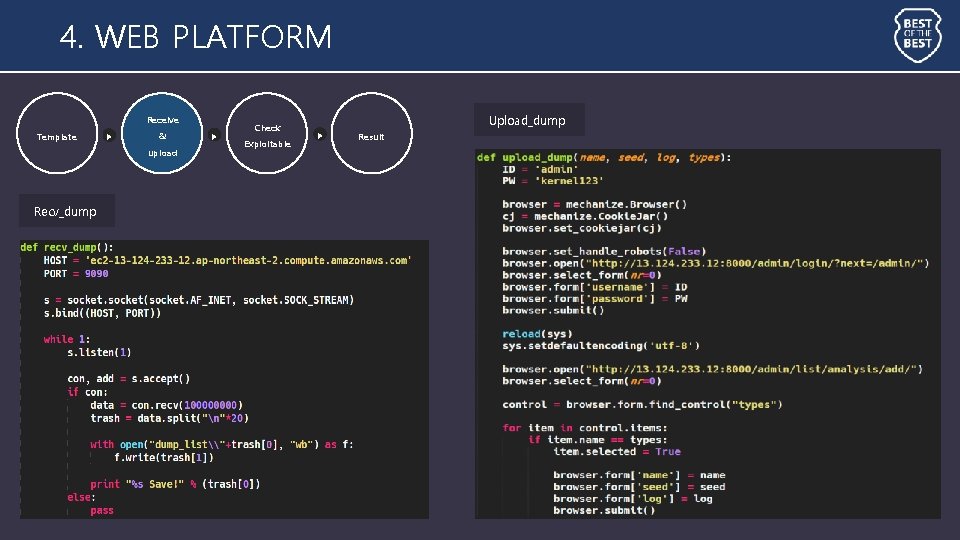Click the '4. WEB PLATFORM' slide title
960x540 pixels.
coord(195,36)
